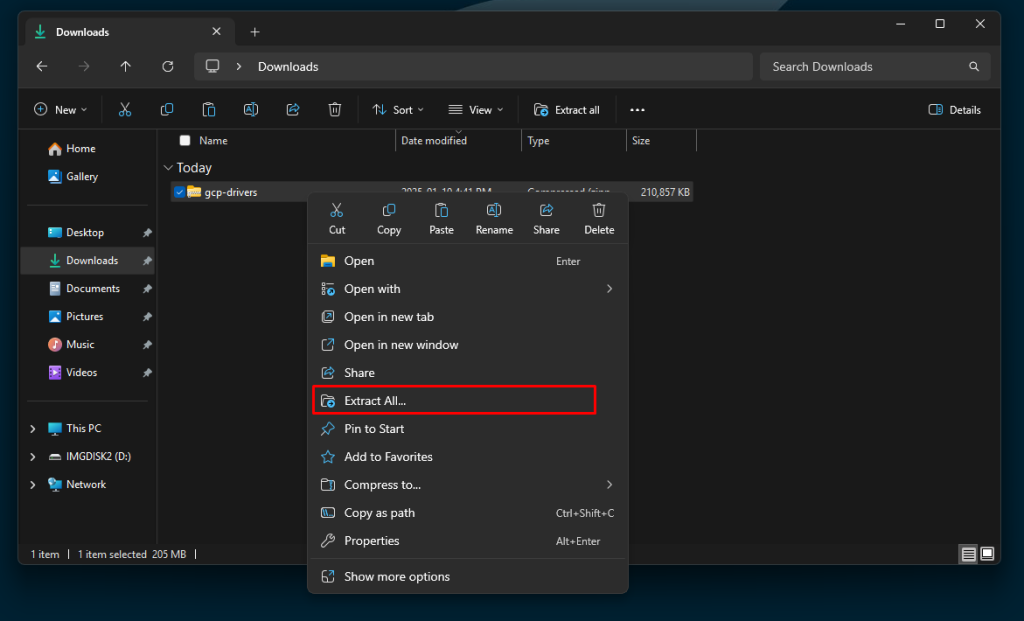Click the Copy icon in the toolbar
This screenshot has height=621, width=1024.
coord(166,109)
